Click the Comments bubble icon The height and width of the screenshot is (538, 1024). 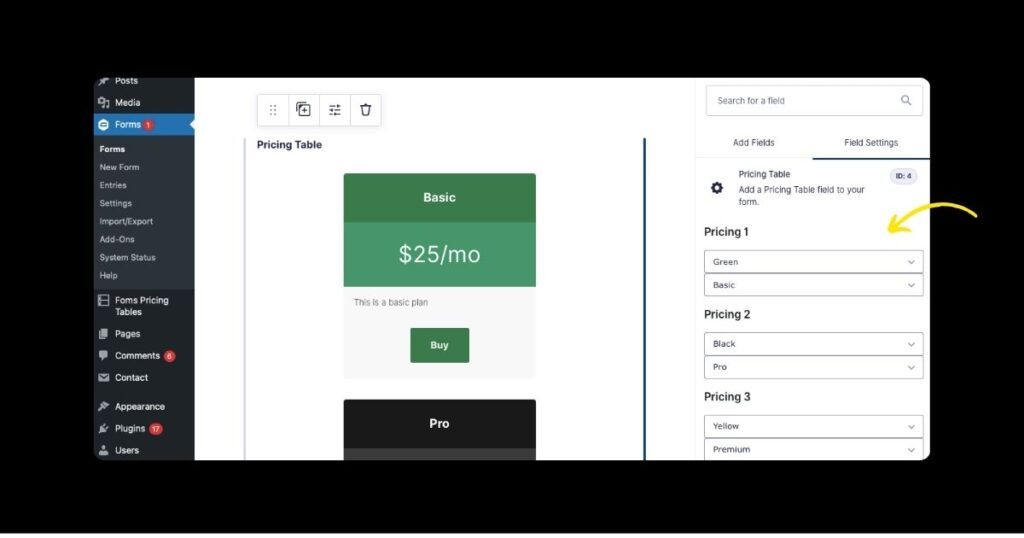pyautogui.click(x=103, y=356)
